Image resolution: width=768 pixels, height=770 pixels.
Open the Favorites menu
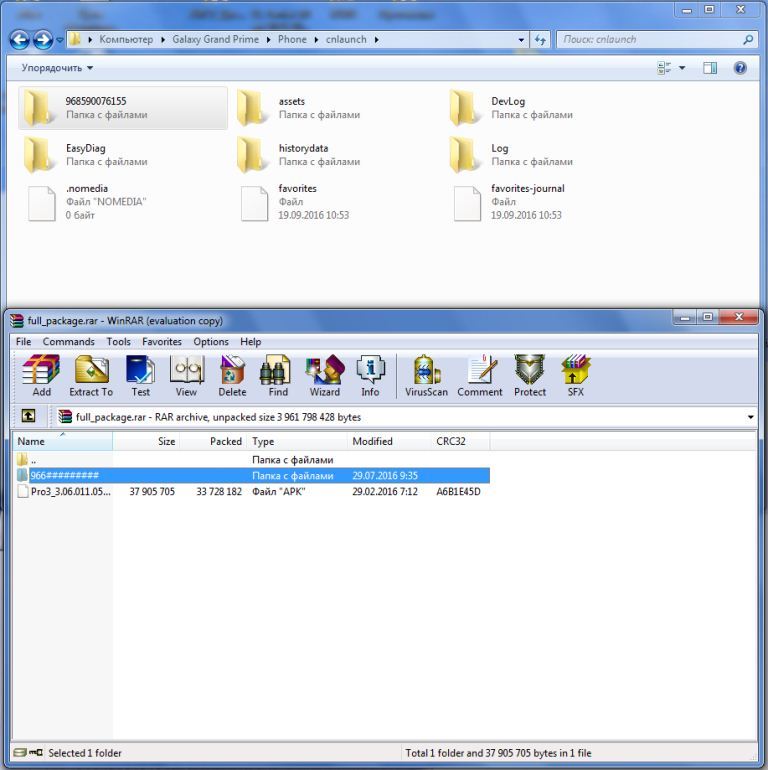pos(162,342)
